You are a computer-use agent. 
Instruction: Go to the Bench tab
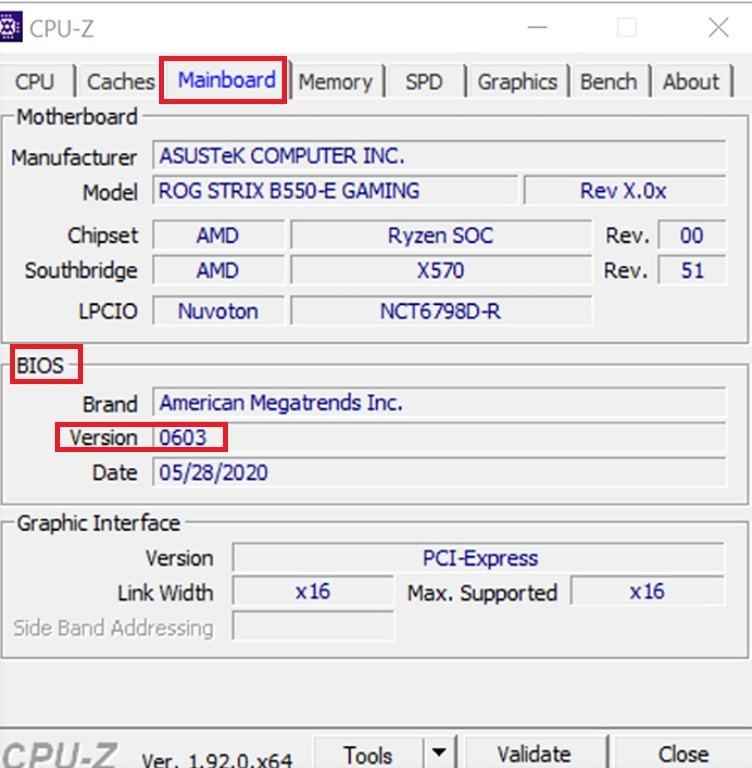[609, 81]
